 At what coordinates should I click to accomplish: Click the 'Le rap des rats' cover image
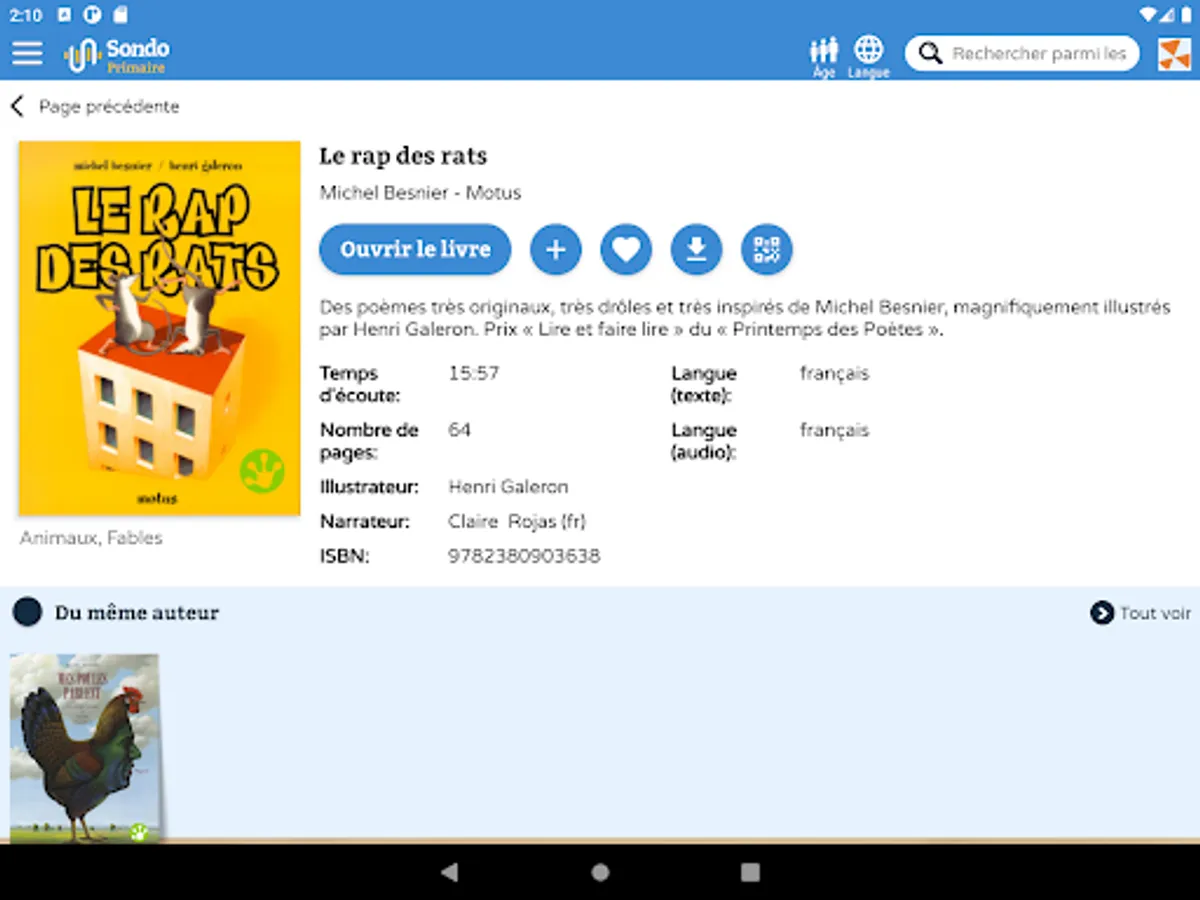160,328
